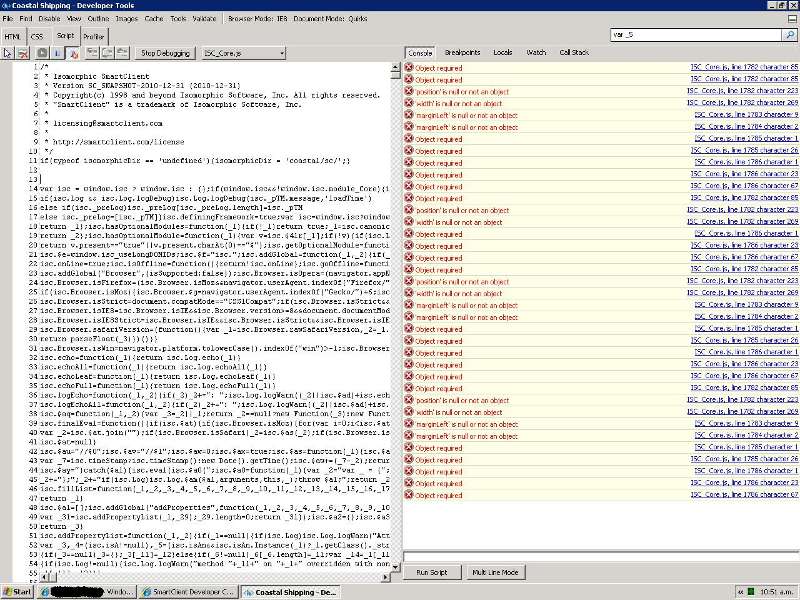The height and width of the screenshot is (600, 800).
Task: Click the Run Script button
Action: [x=431, y=572]
